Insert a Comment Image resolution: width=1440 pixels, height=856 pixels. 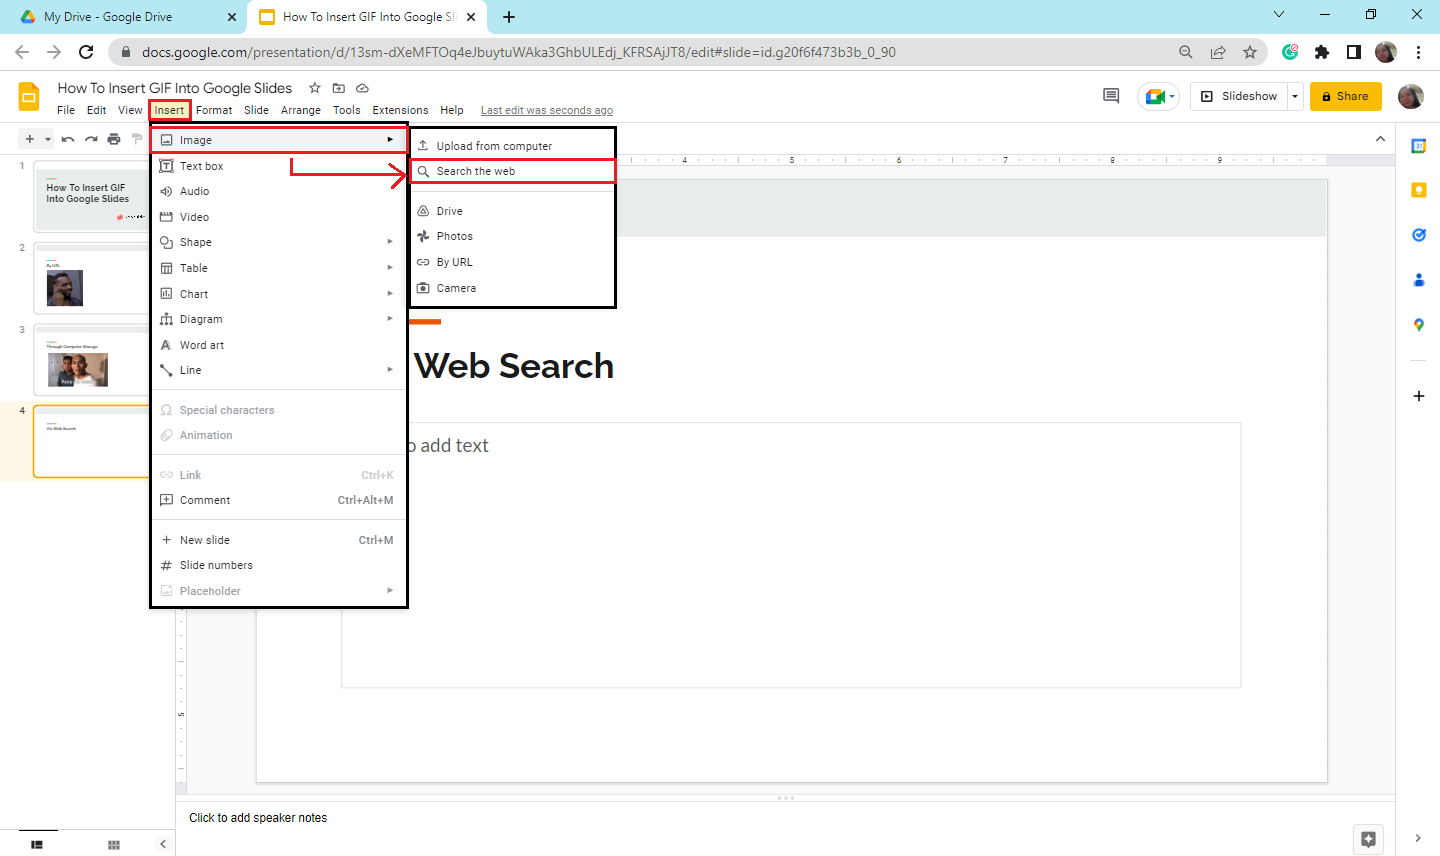tap(279, 500)
